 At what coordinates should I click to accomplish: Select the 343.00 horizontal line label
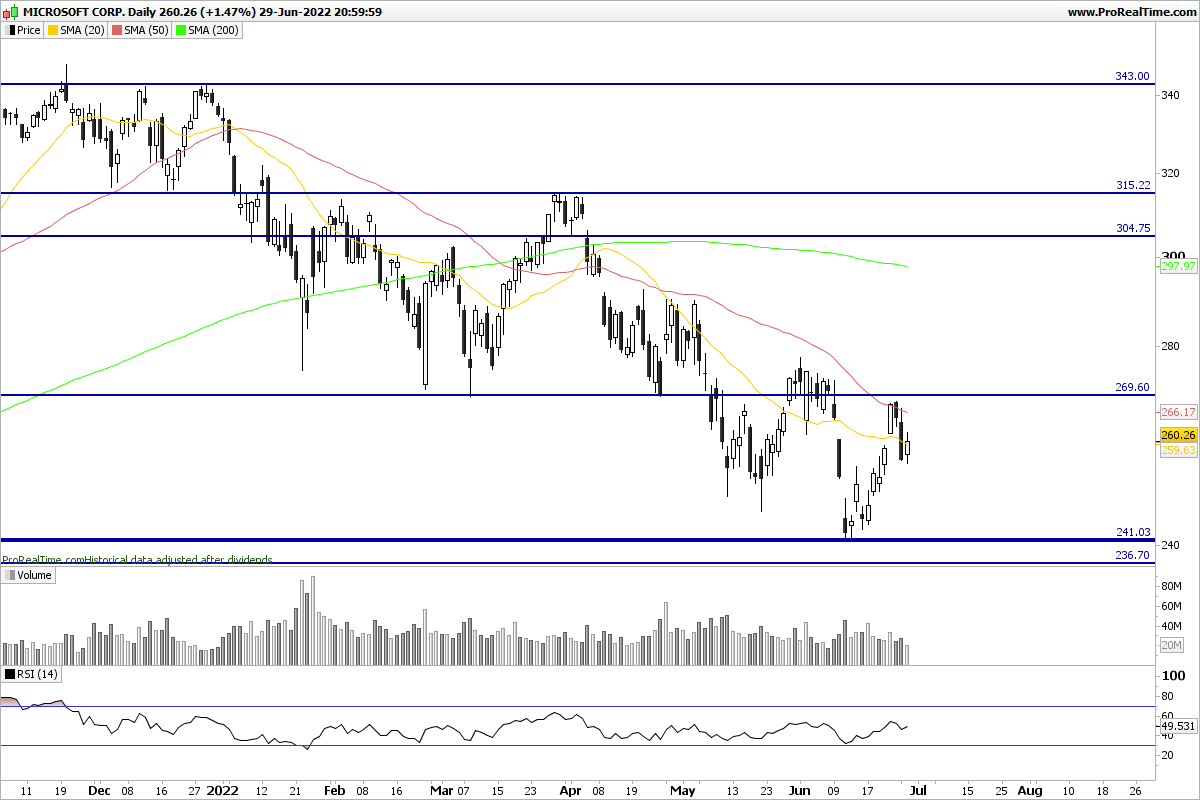click(x=1133, y=76)
